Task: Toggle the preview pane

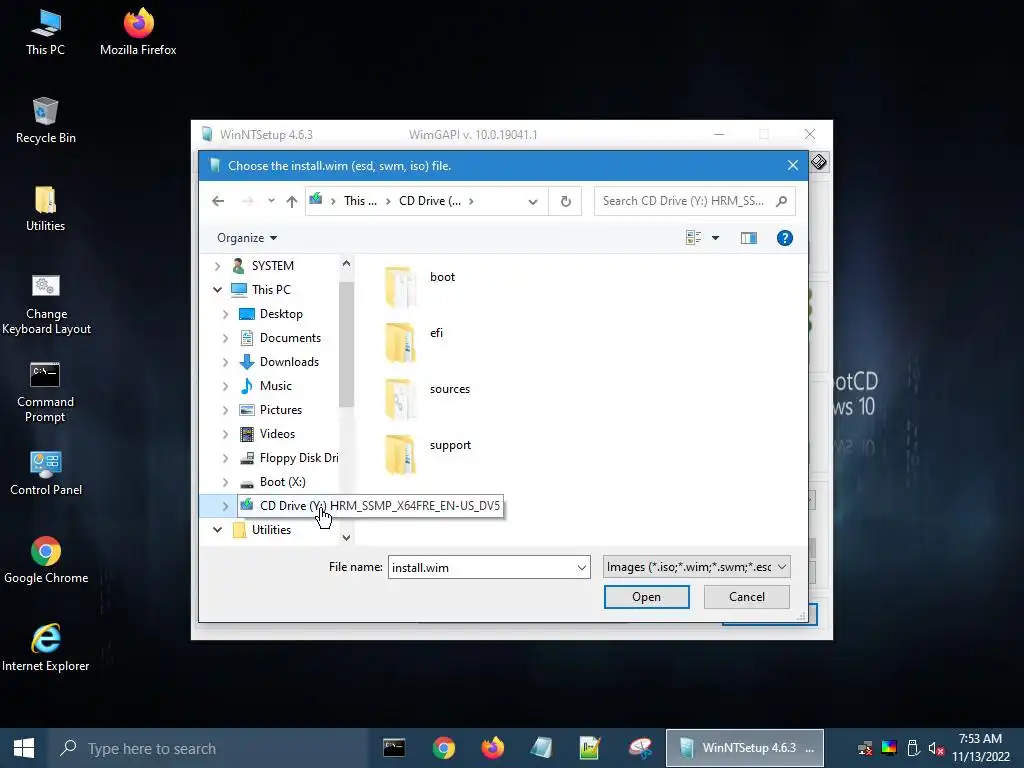Action: coord(748,238)
